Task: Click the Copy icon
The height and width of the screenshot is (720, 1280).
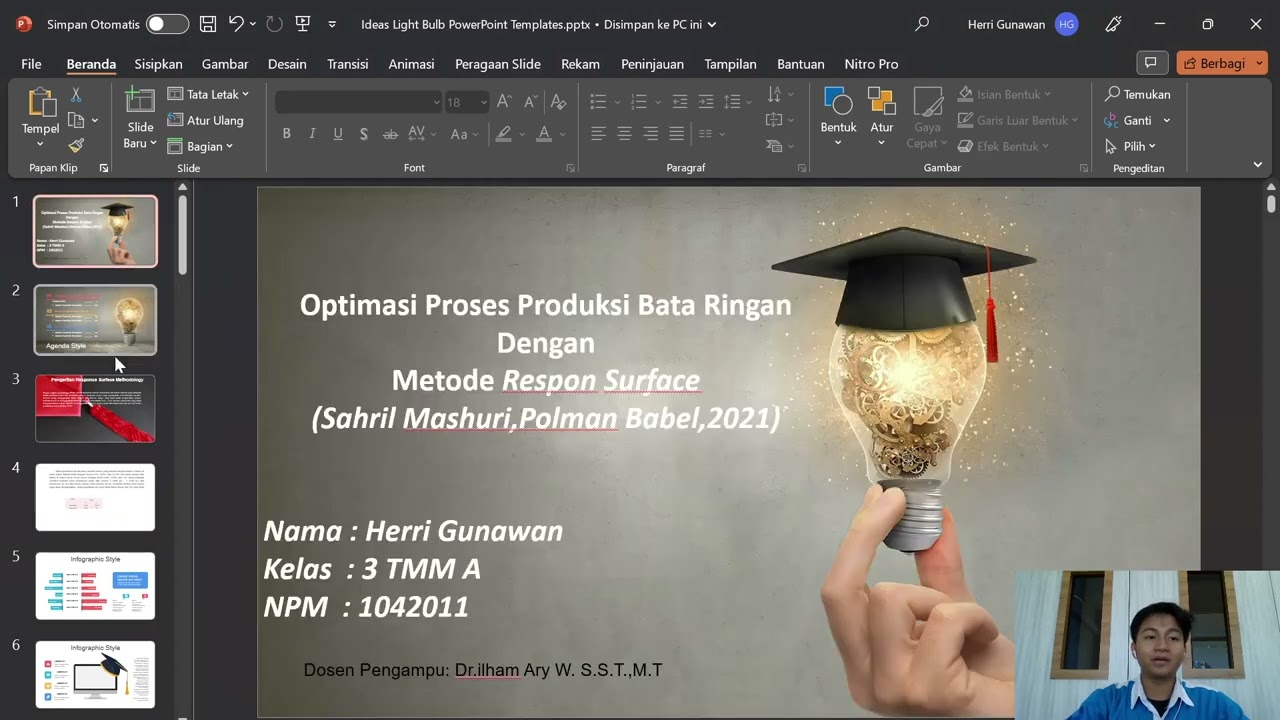Action: point(76,120)
